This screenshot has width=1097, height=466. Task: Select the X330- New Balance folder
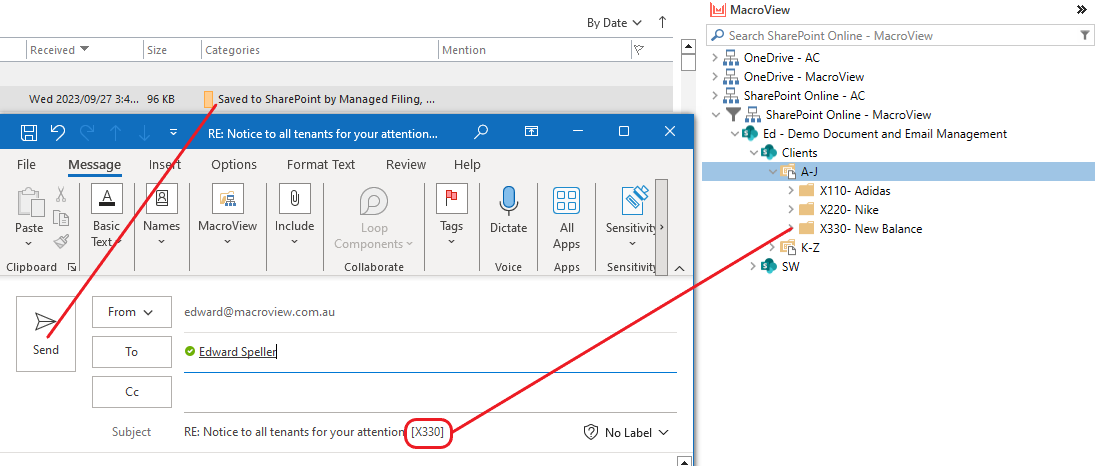point(871,228)
